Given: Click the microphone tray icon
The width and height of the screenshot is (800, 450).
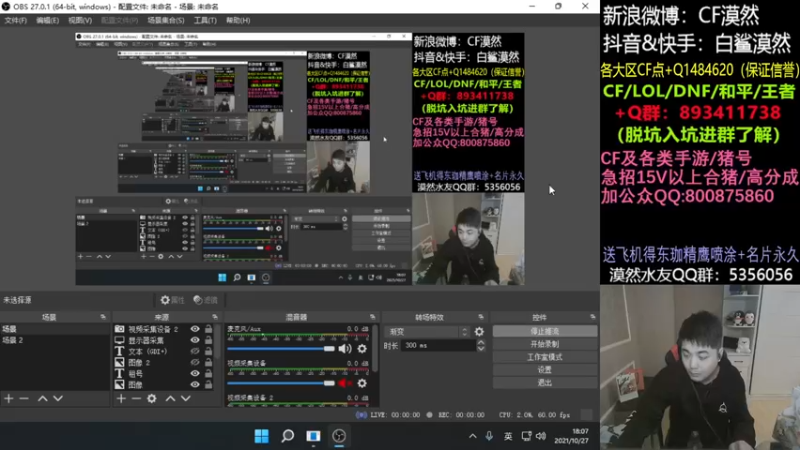Looking at the screenshot, I should click(489, 436).
